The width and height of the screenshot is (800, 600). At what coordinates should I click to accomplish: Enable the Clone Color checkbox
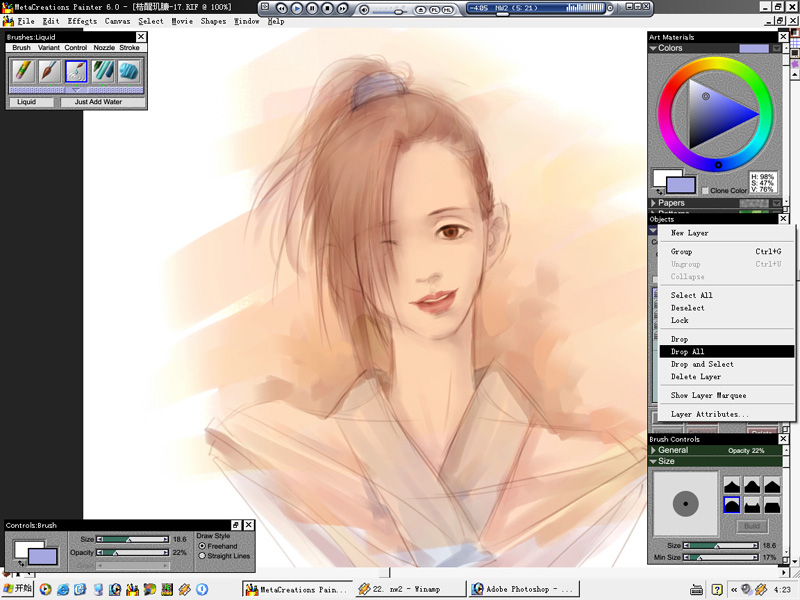coord(705,190)
